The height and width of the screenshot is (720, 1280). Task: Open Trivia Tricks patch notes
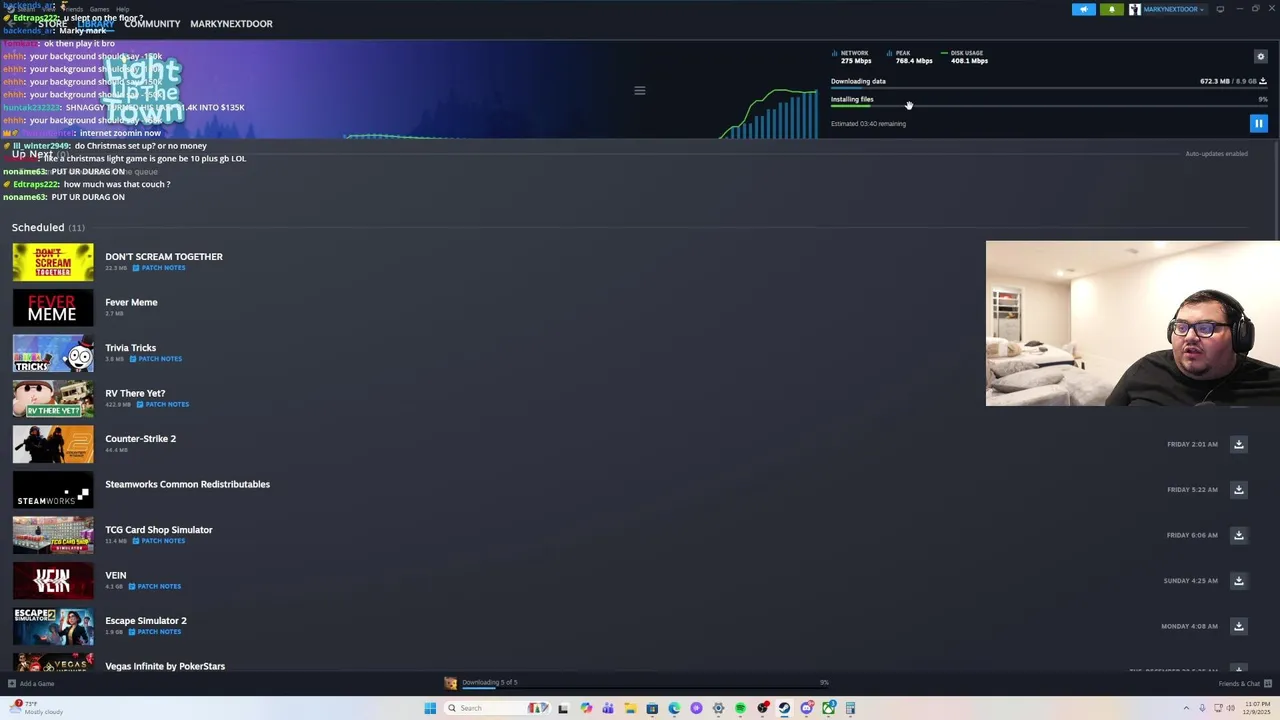(x=155, y=359)
